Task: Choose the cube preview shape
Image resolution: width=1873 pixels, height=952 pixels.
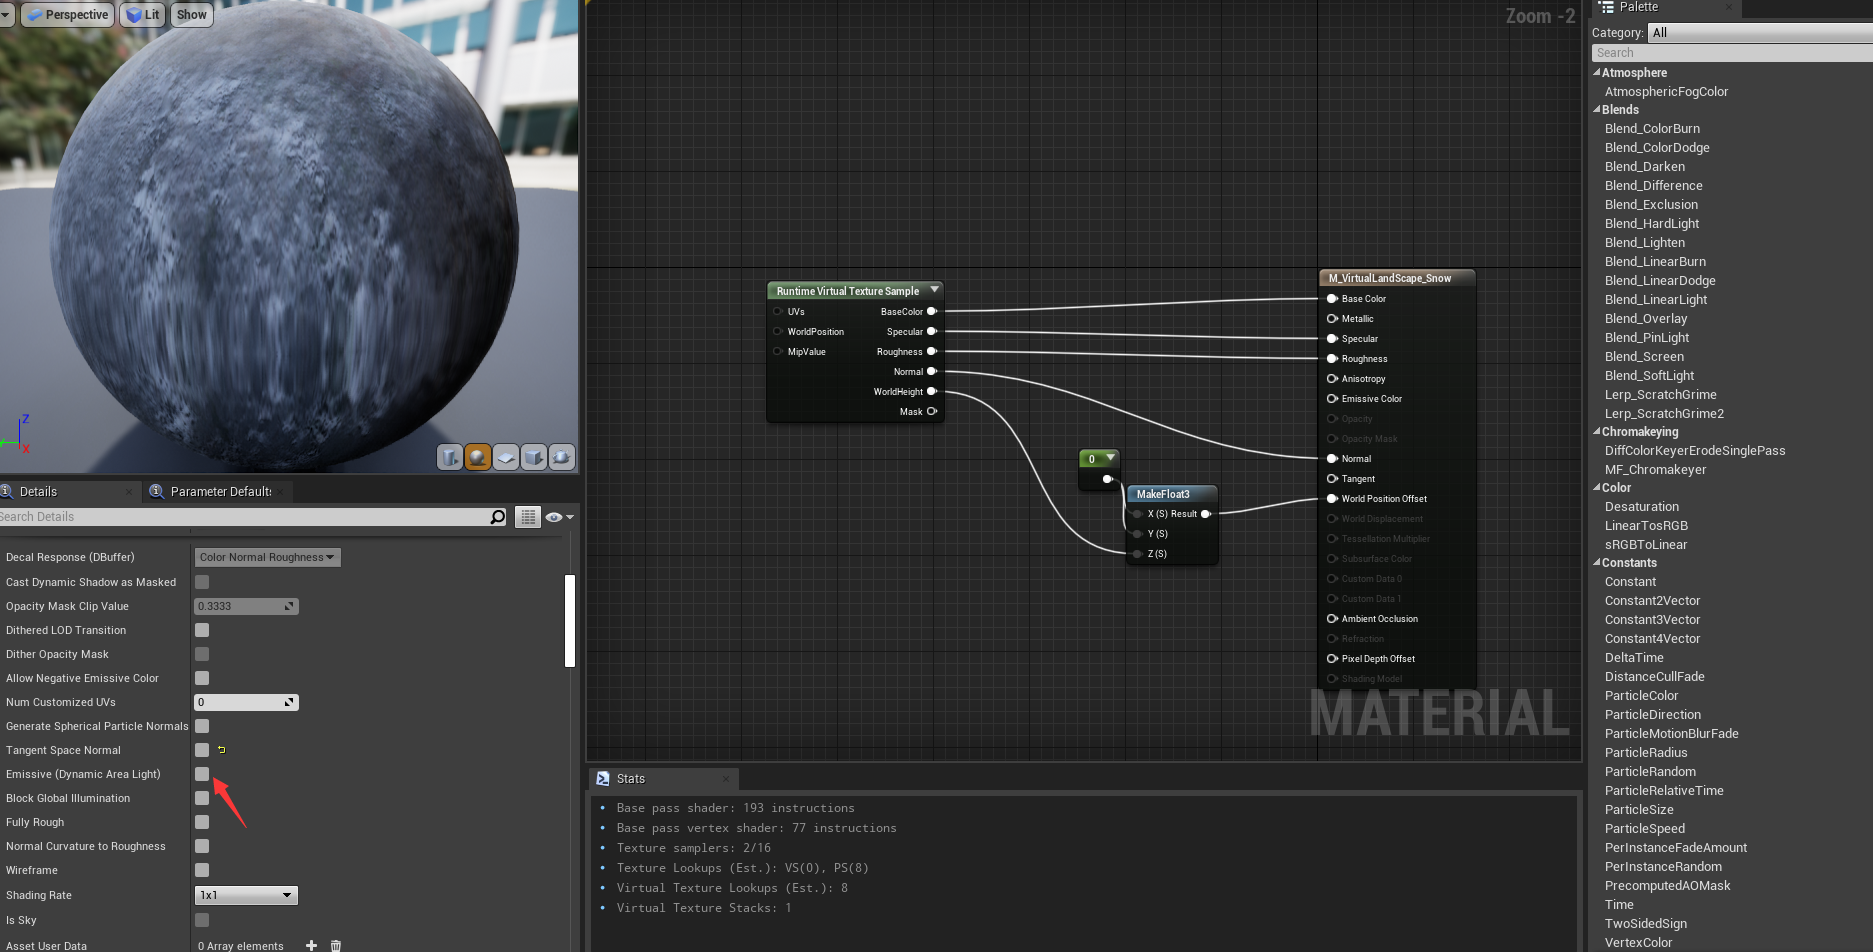Action: [534, 457]
